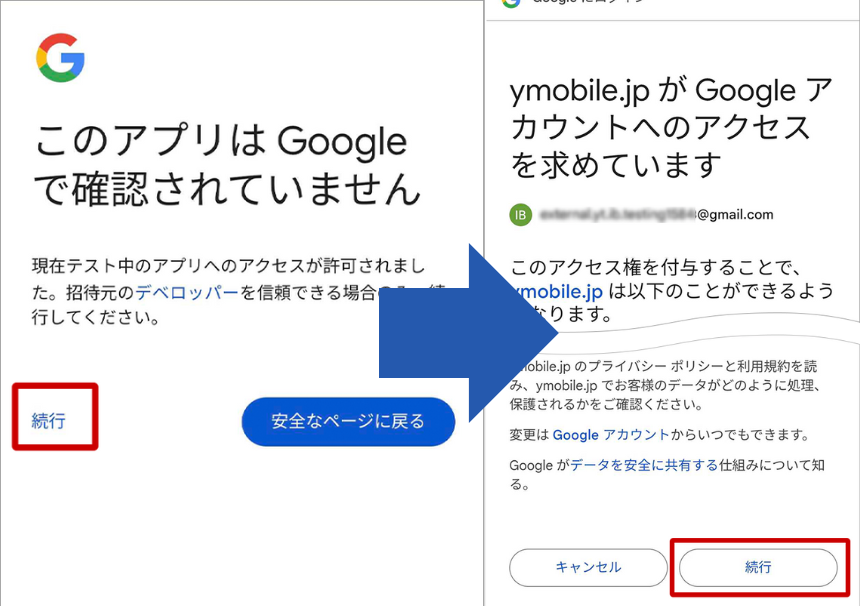Screen dimensions: 860x606
Task: Select the gmail.com account entry
Action: tap(640, 215)
